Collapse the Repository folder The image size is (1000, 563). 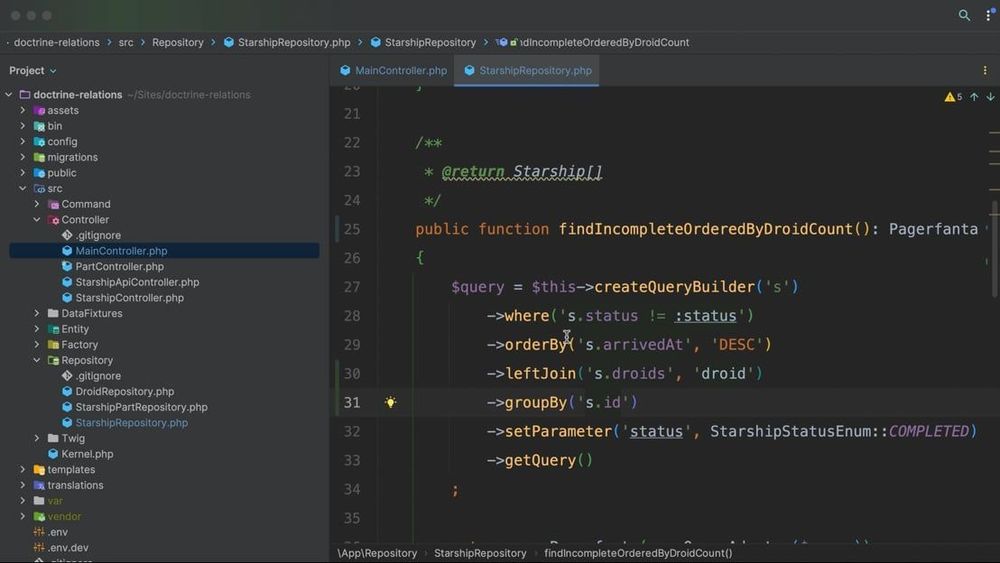[37, 360]
